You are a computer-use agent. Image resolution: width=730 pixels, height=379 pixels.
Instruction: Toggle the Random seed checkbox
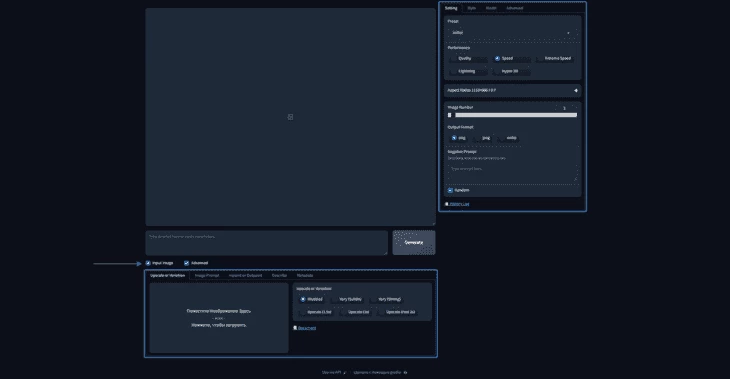tap(450, 190)
